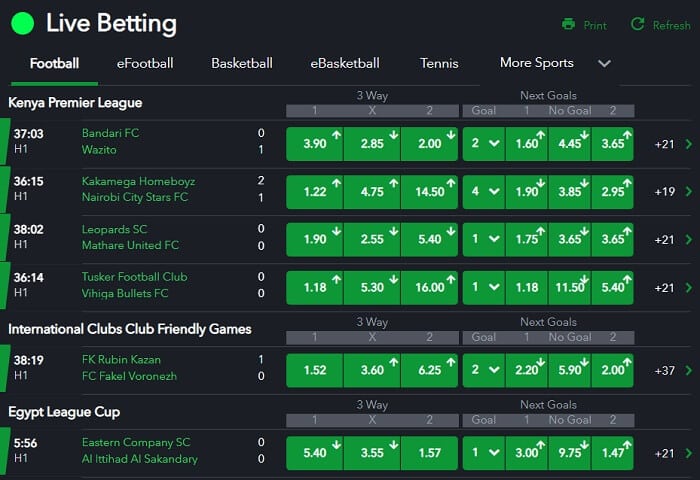Open more markets arrow for Leopards SC match
Screen dimensions: 700x480
(x=689, y=239)
